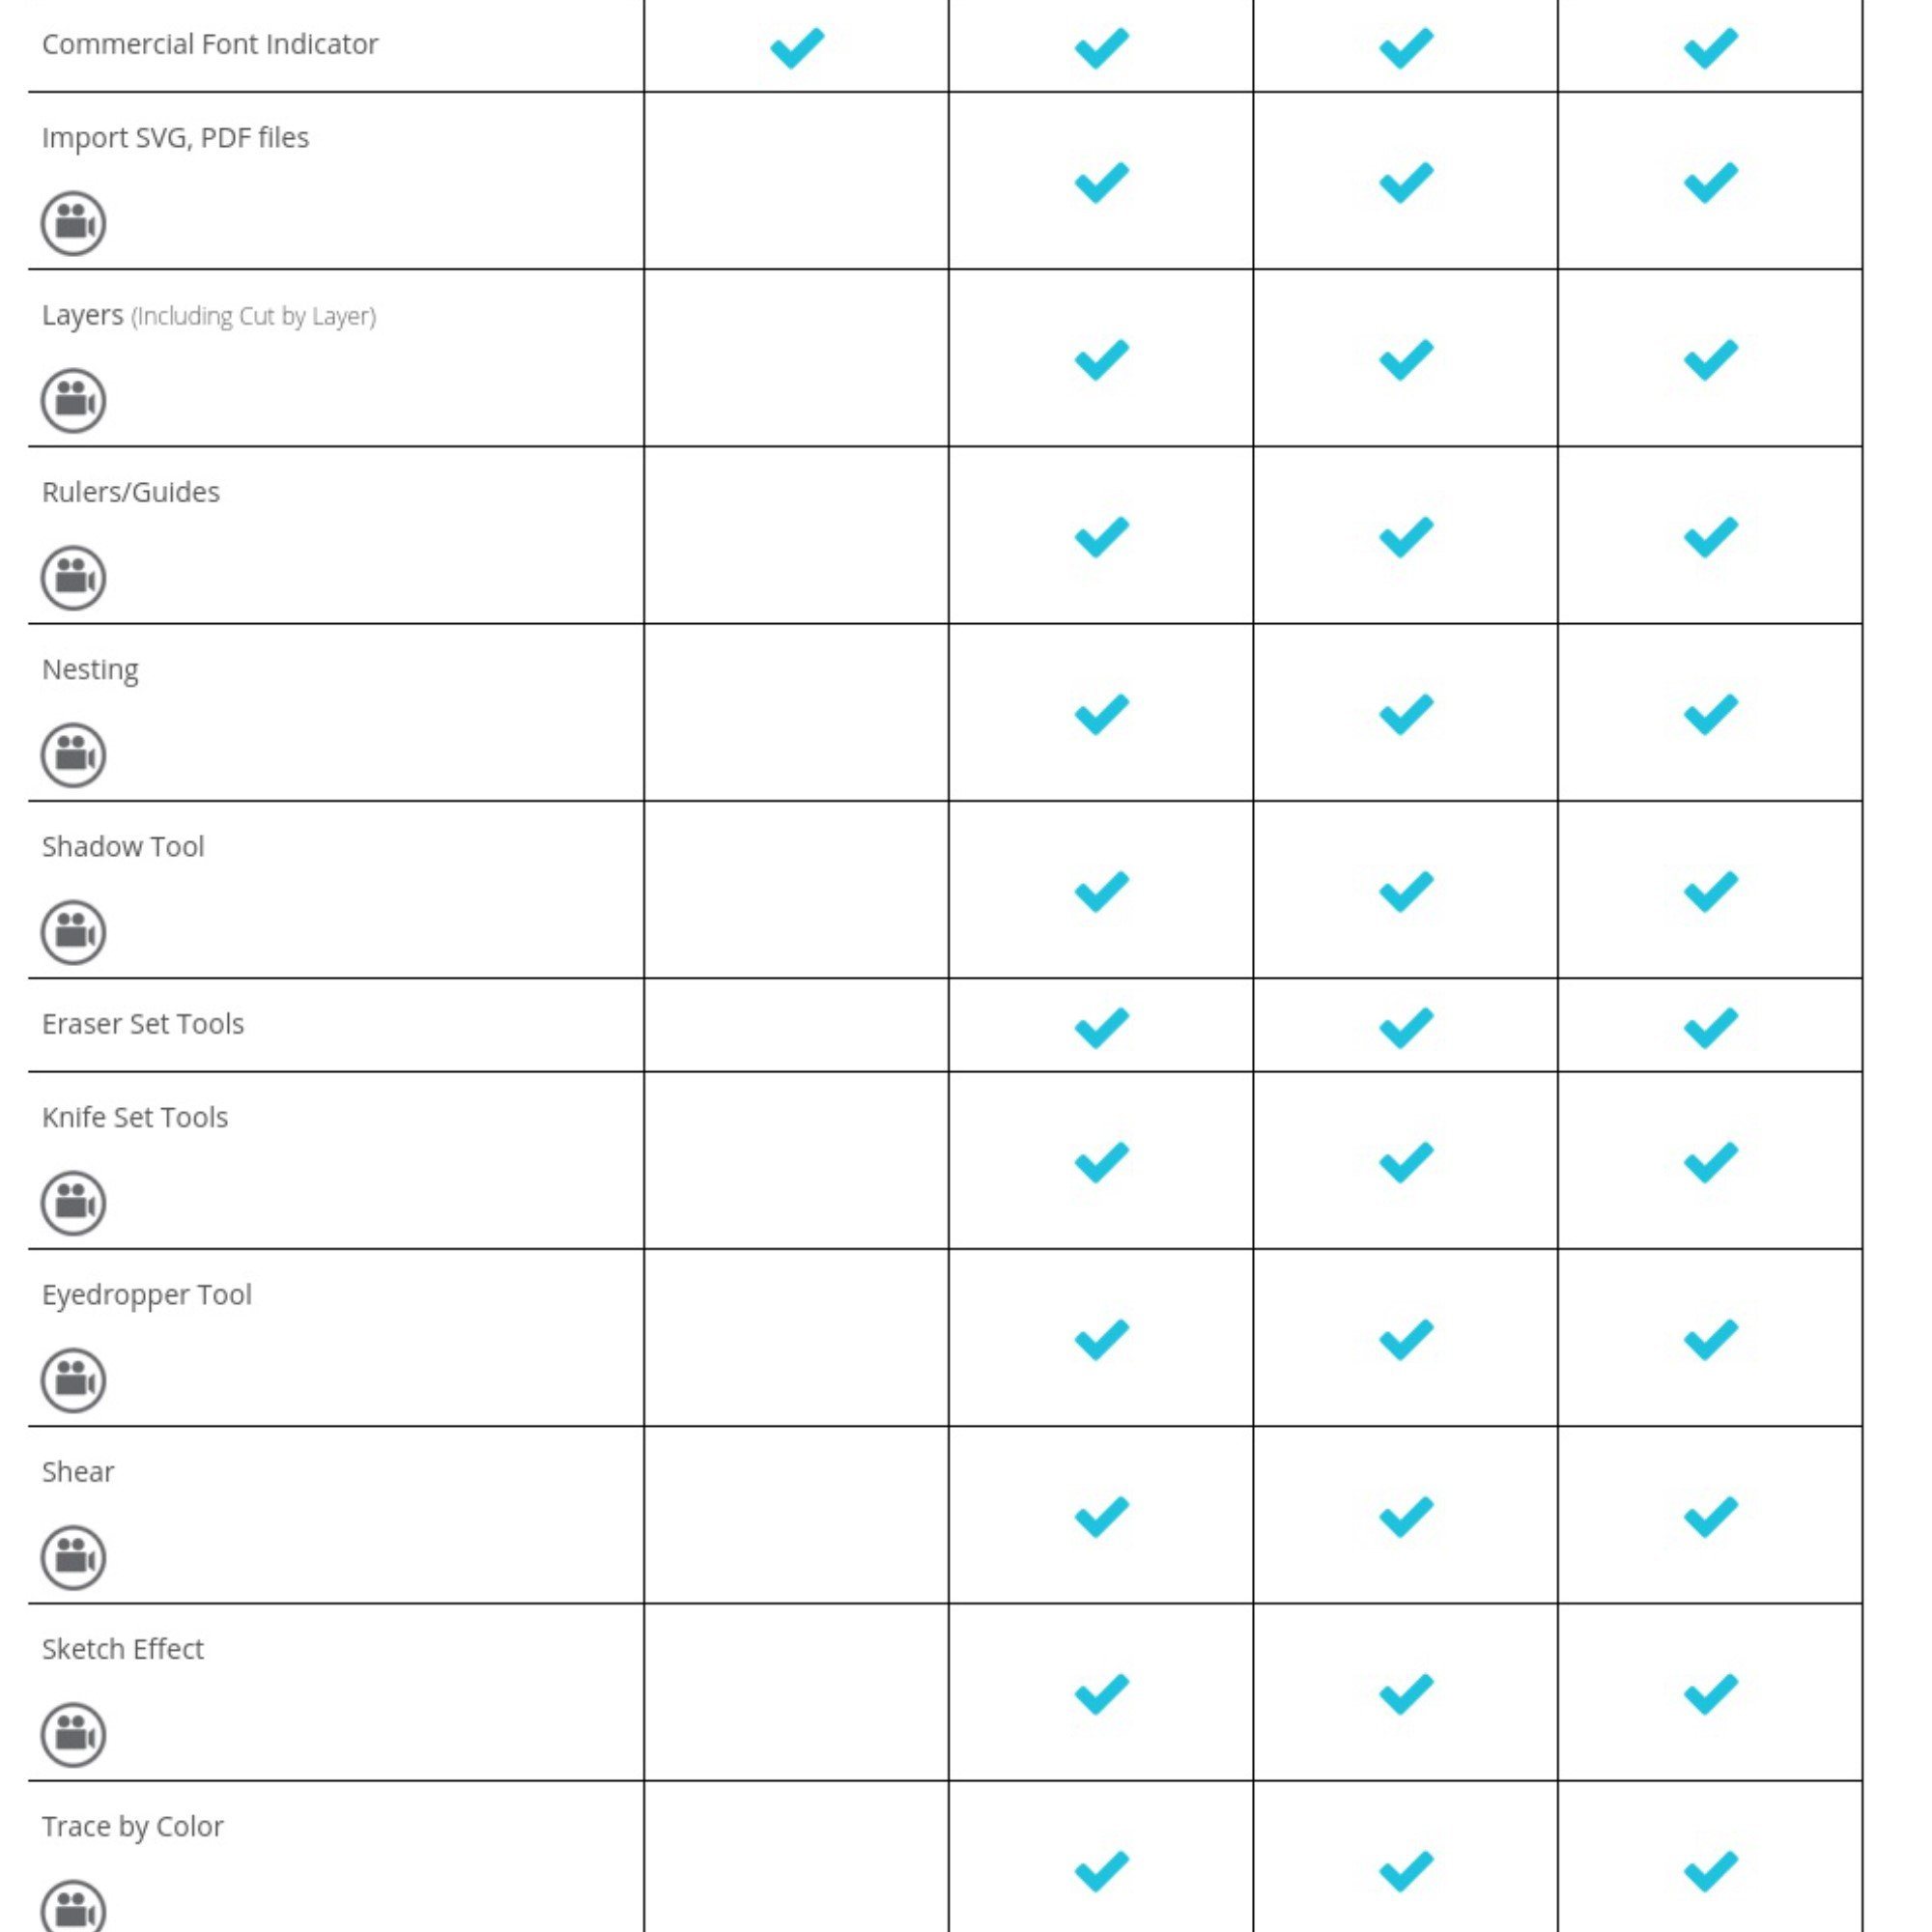1932x1932 pixels.
Task: Click the Trace by Color feature name
Action: pyautogui.click(x=132, y=1826)
